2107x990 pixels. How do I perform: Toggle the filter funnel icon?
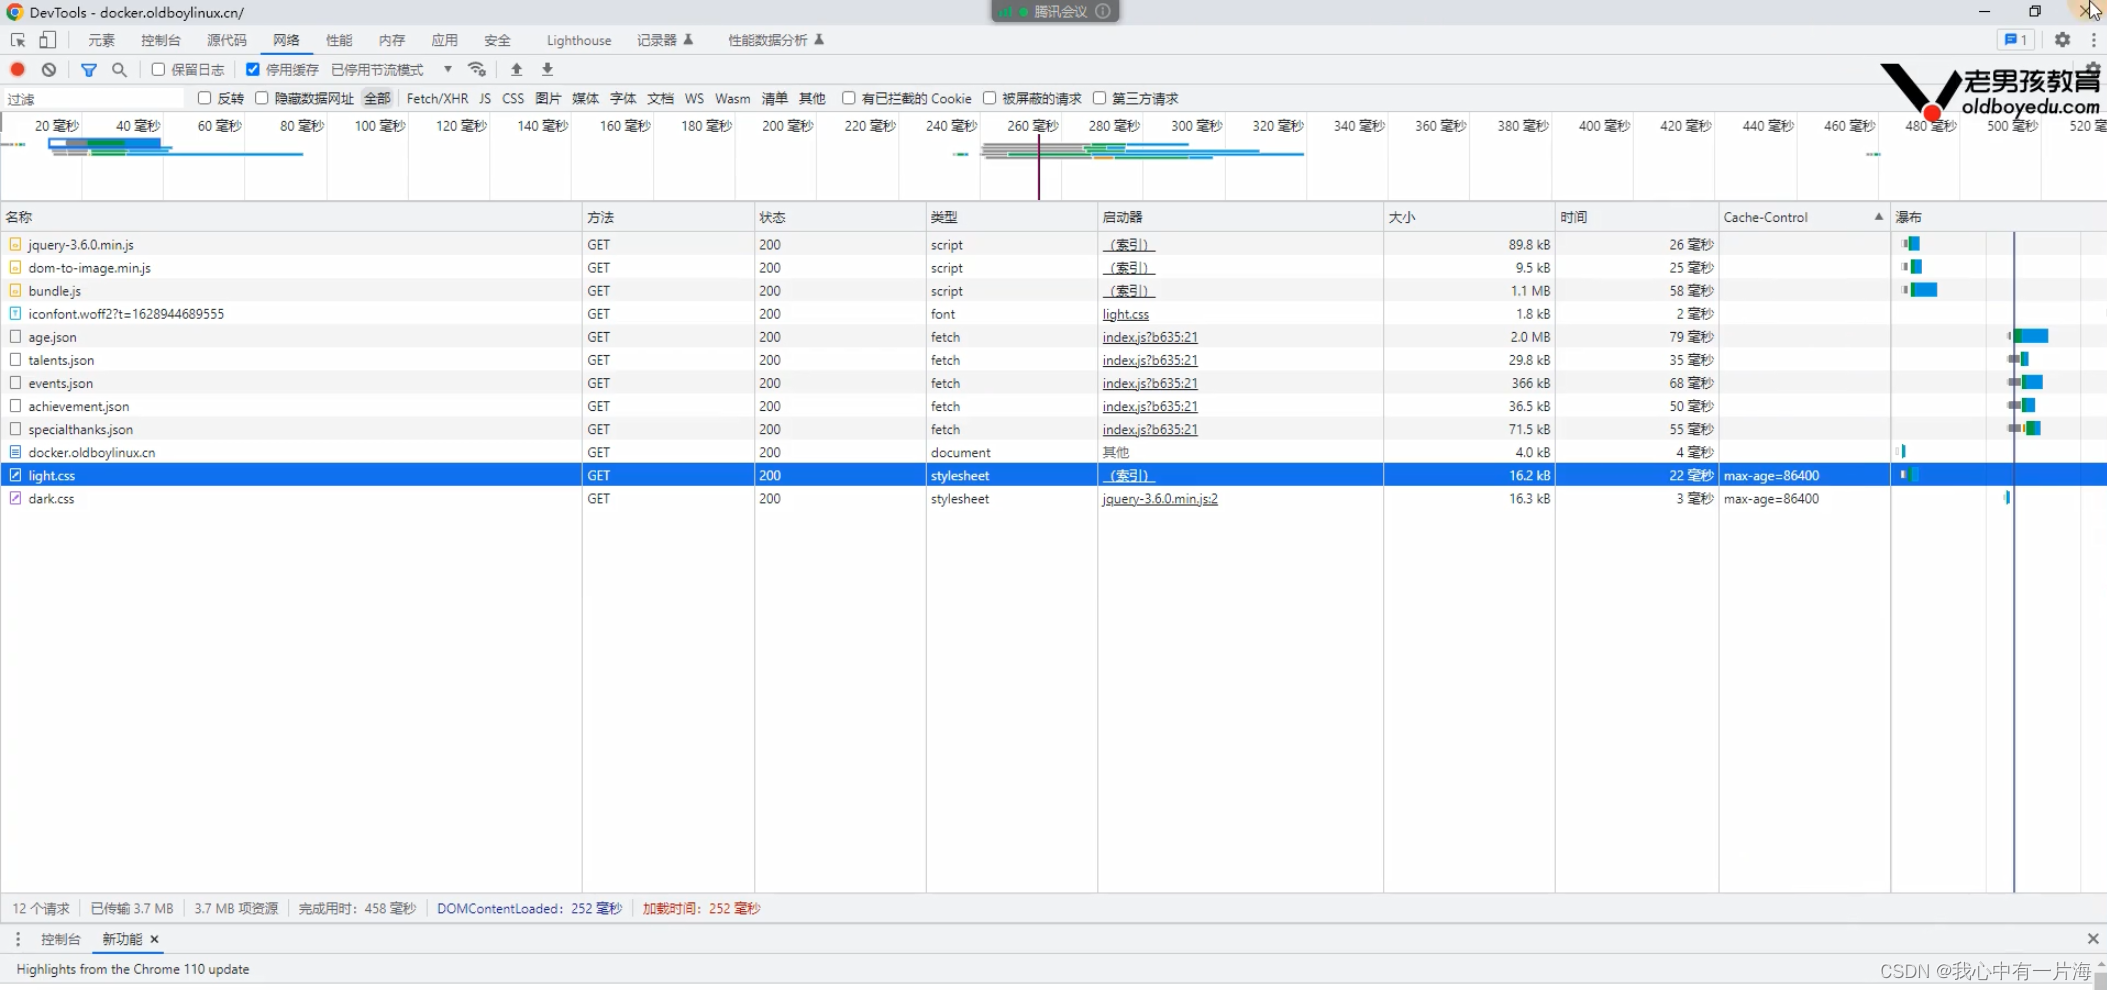tap(89, 69)
